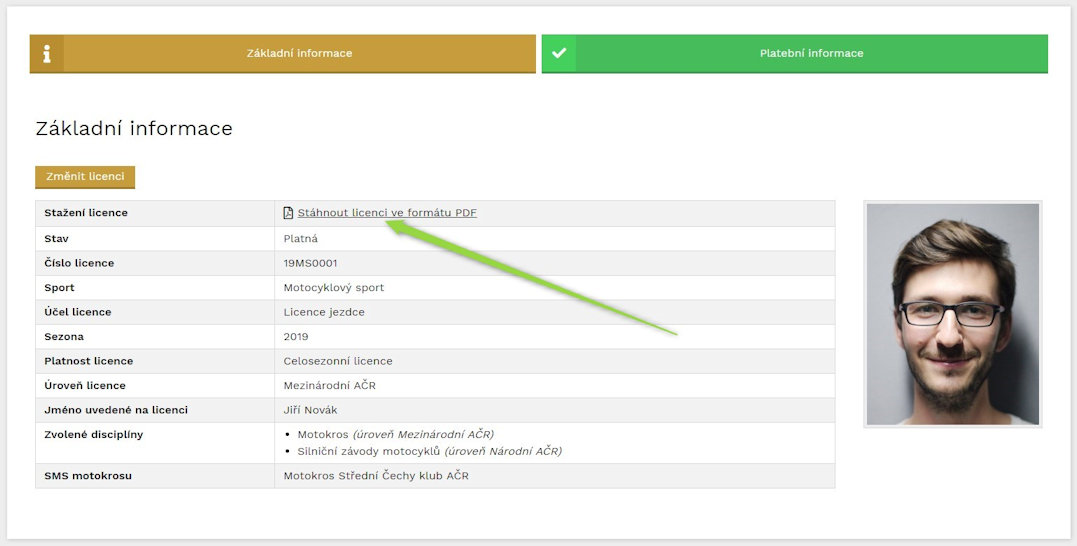Select the Licence jezdce value
The height and width of the screenshot is (546, 1077).
tap(324, 312)
